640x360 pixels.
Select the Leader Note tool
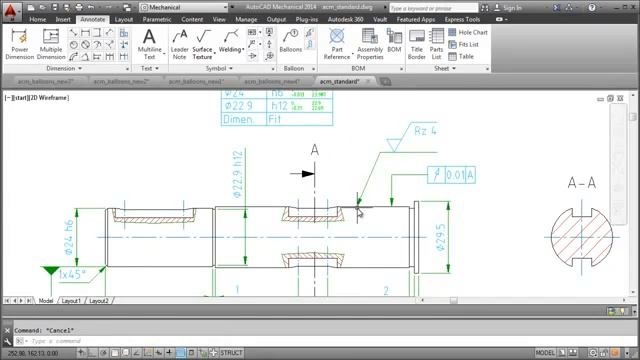(180, 44)
